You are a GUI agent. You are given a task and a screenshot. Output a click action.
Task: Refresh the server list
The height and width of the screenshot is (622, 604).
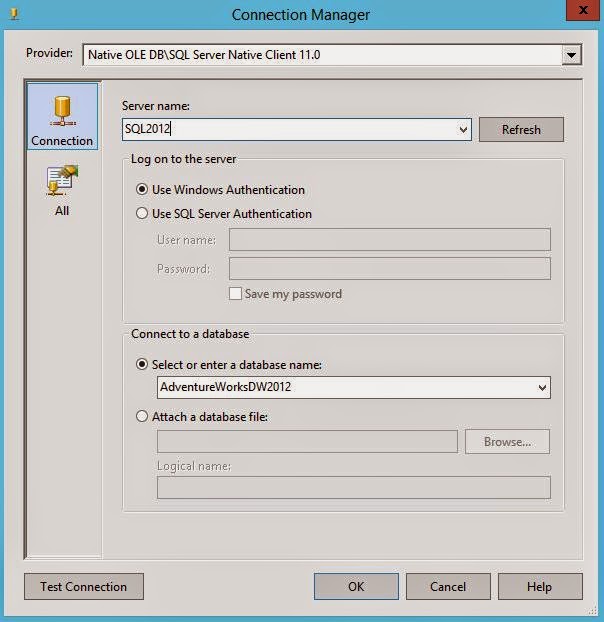coord(521,129)
